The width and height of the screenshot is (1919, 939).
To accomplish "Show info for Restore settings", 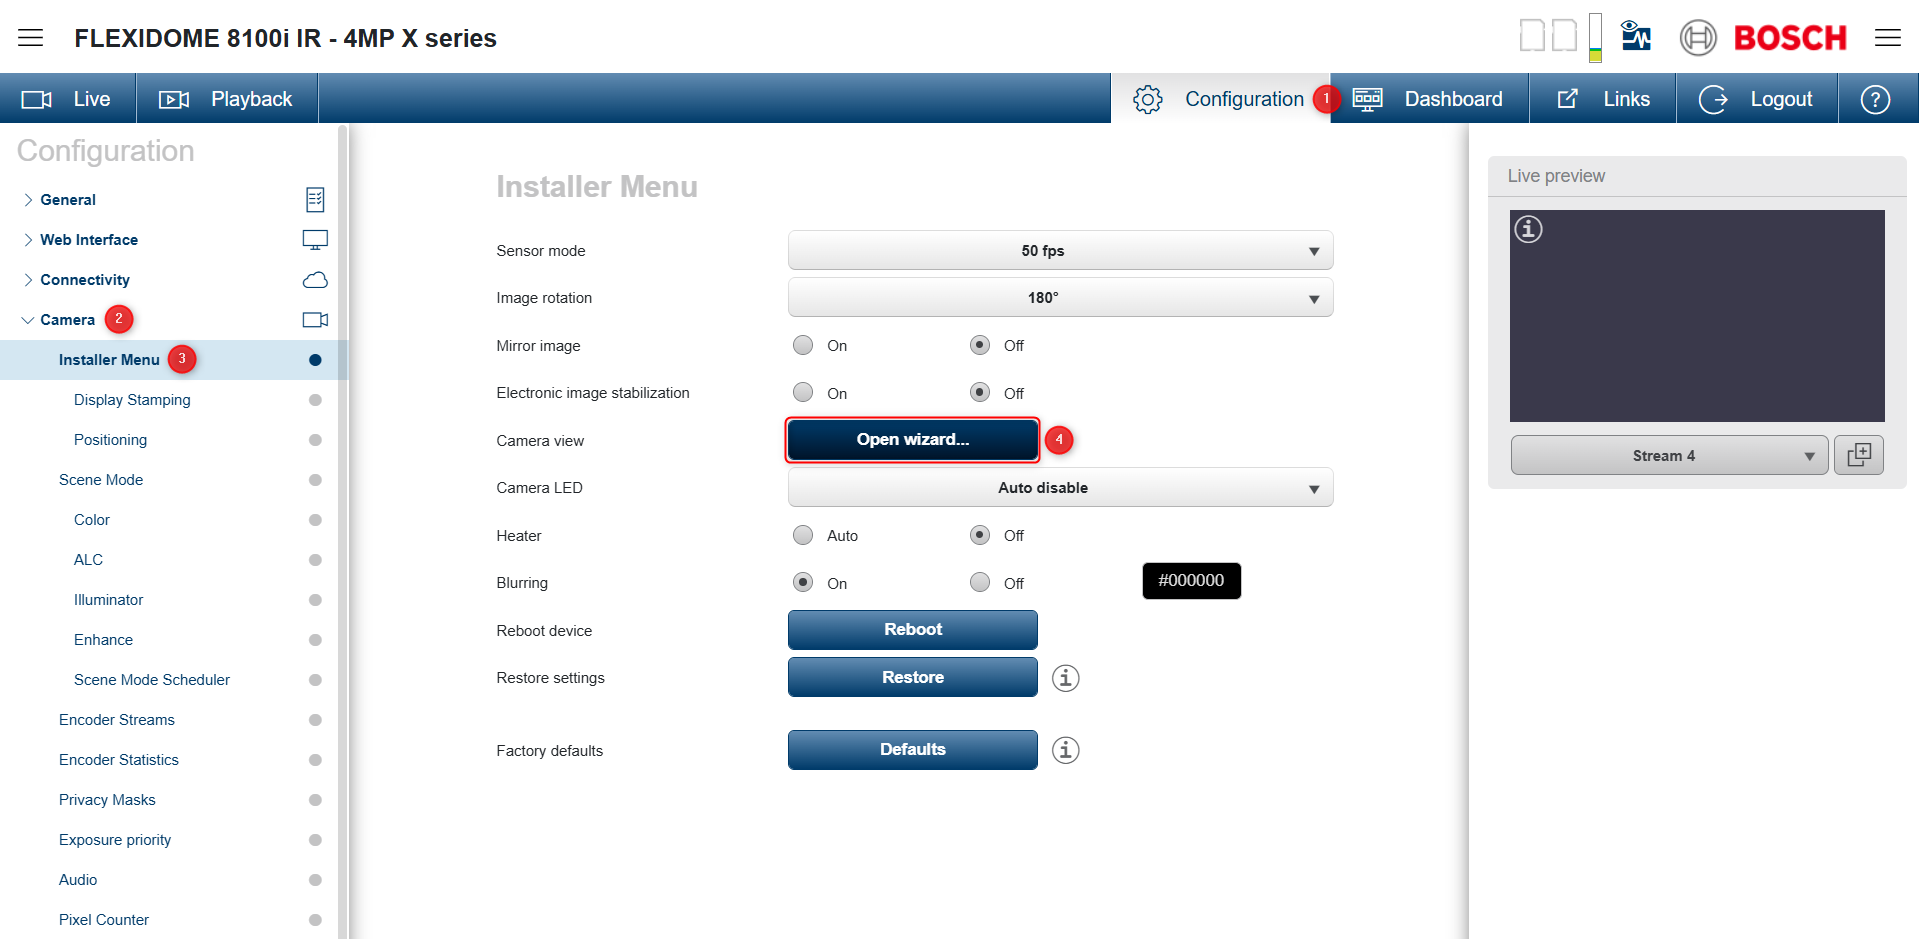I will [x=1066, y=678].
